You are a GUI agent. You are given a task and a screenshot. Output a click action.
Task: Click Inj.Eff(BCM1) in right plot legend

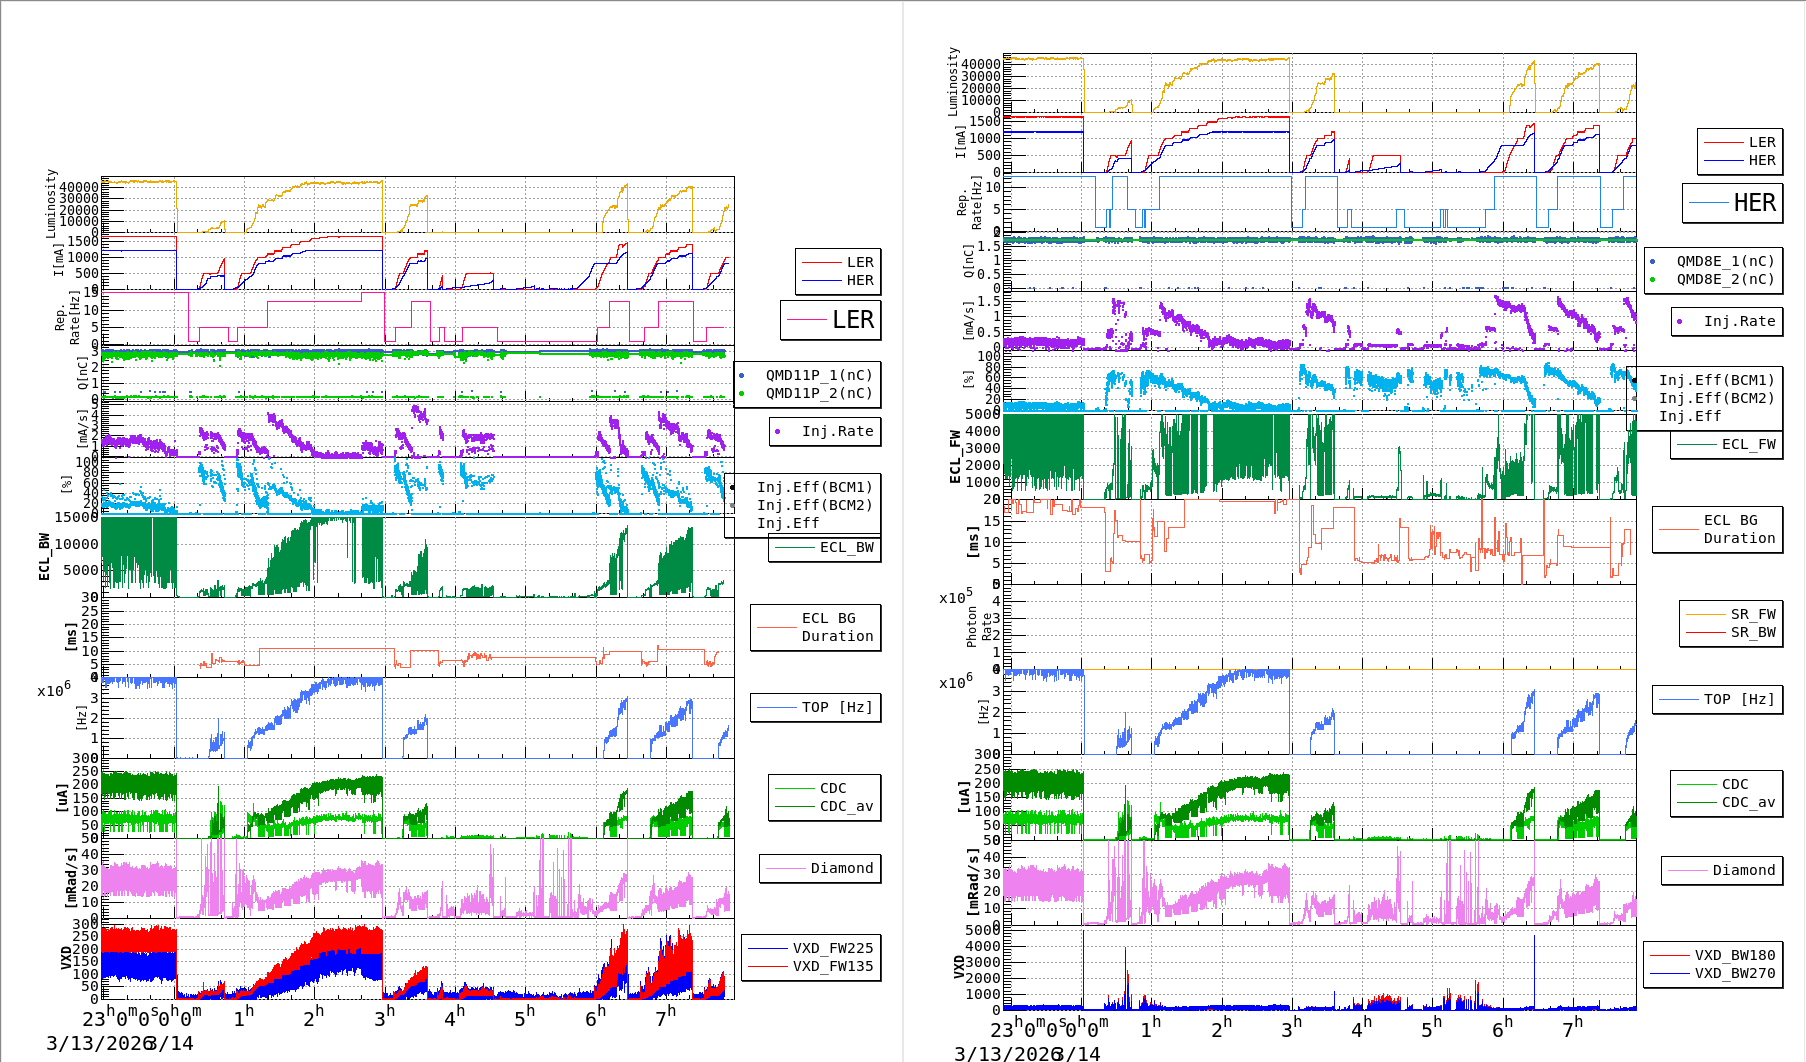(x=1715, y=380)
